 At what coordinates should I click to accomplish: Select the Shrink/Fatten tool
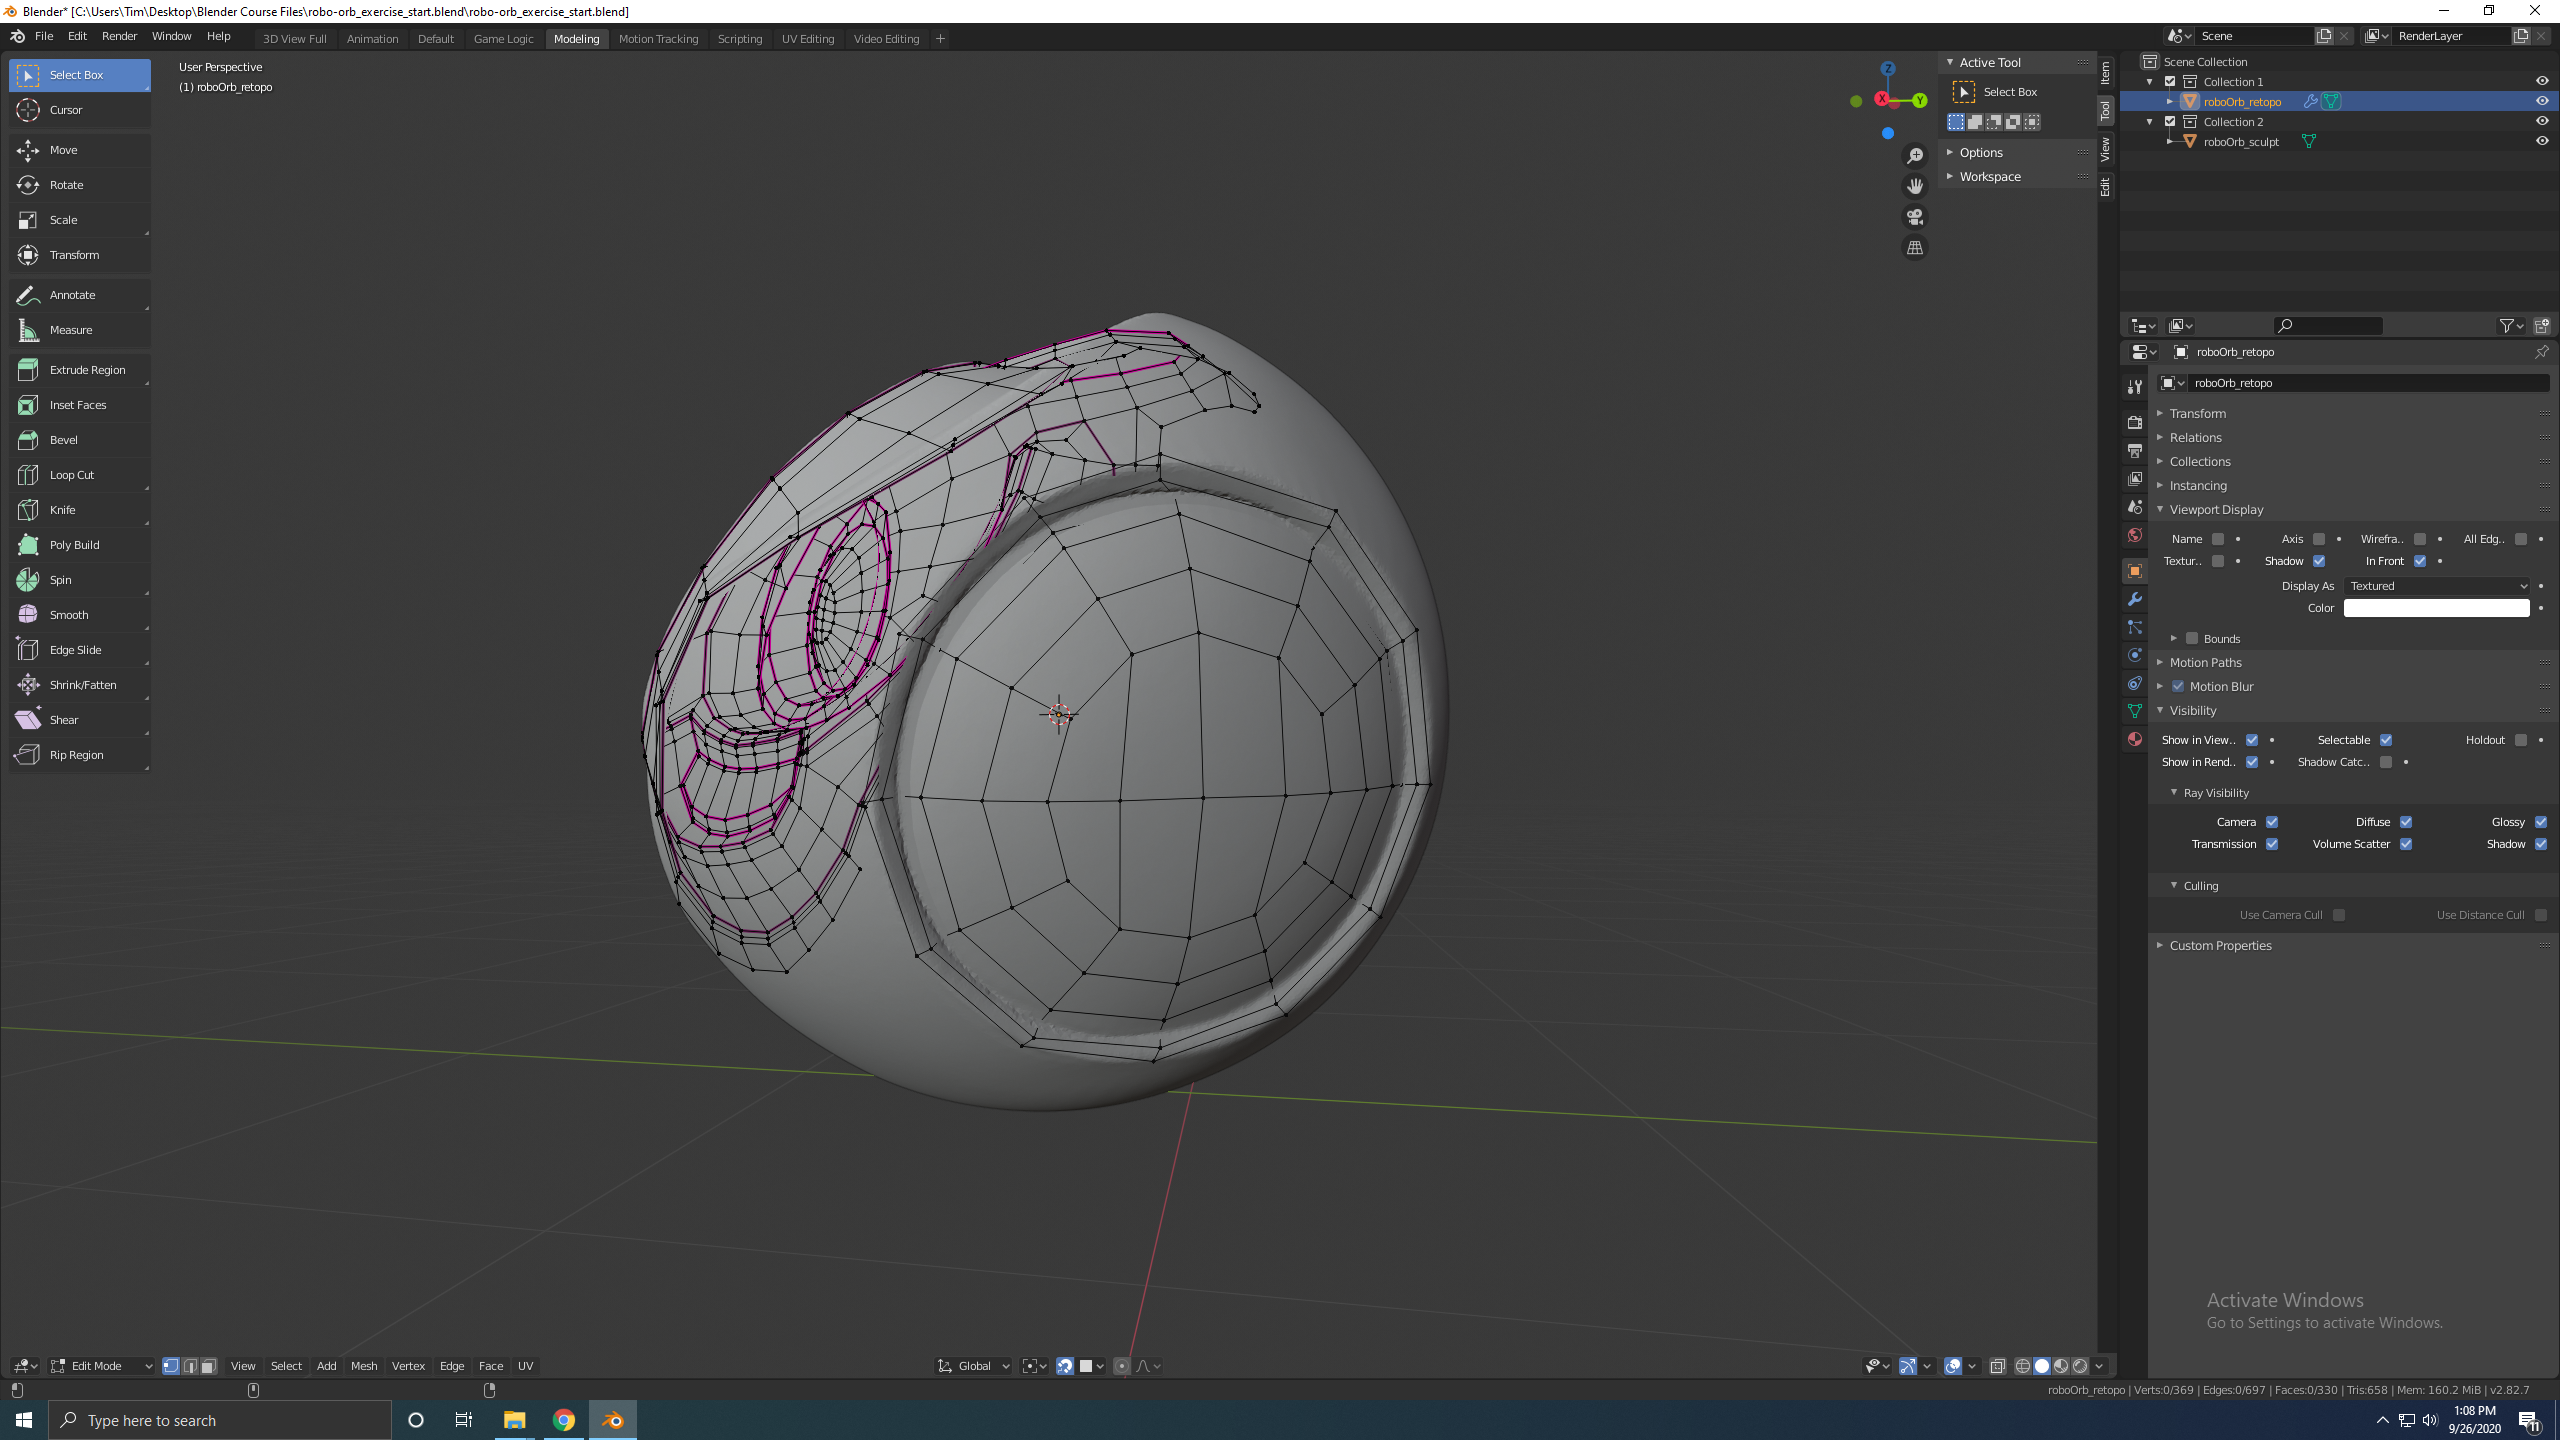pos(82,685)
